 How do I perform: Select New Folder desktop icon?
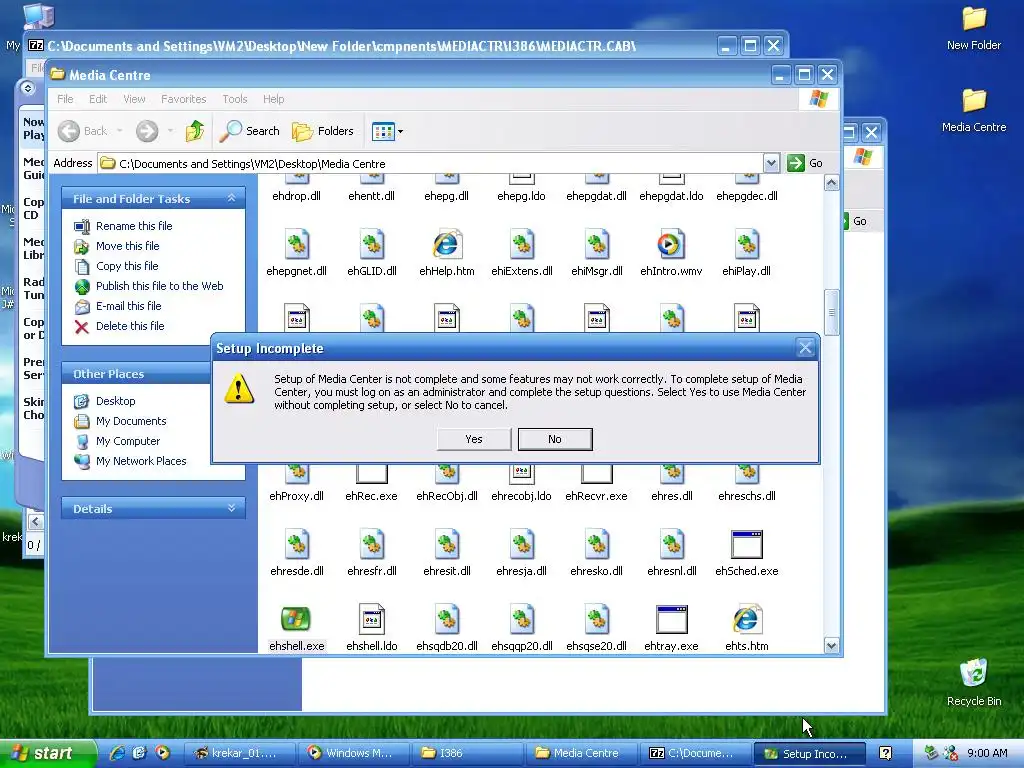click(x=974, y=28)
